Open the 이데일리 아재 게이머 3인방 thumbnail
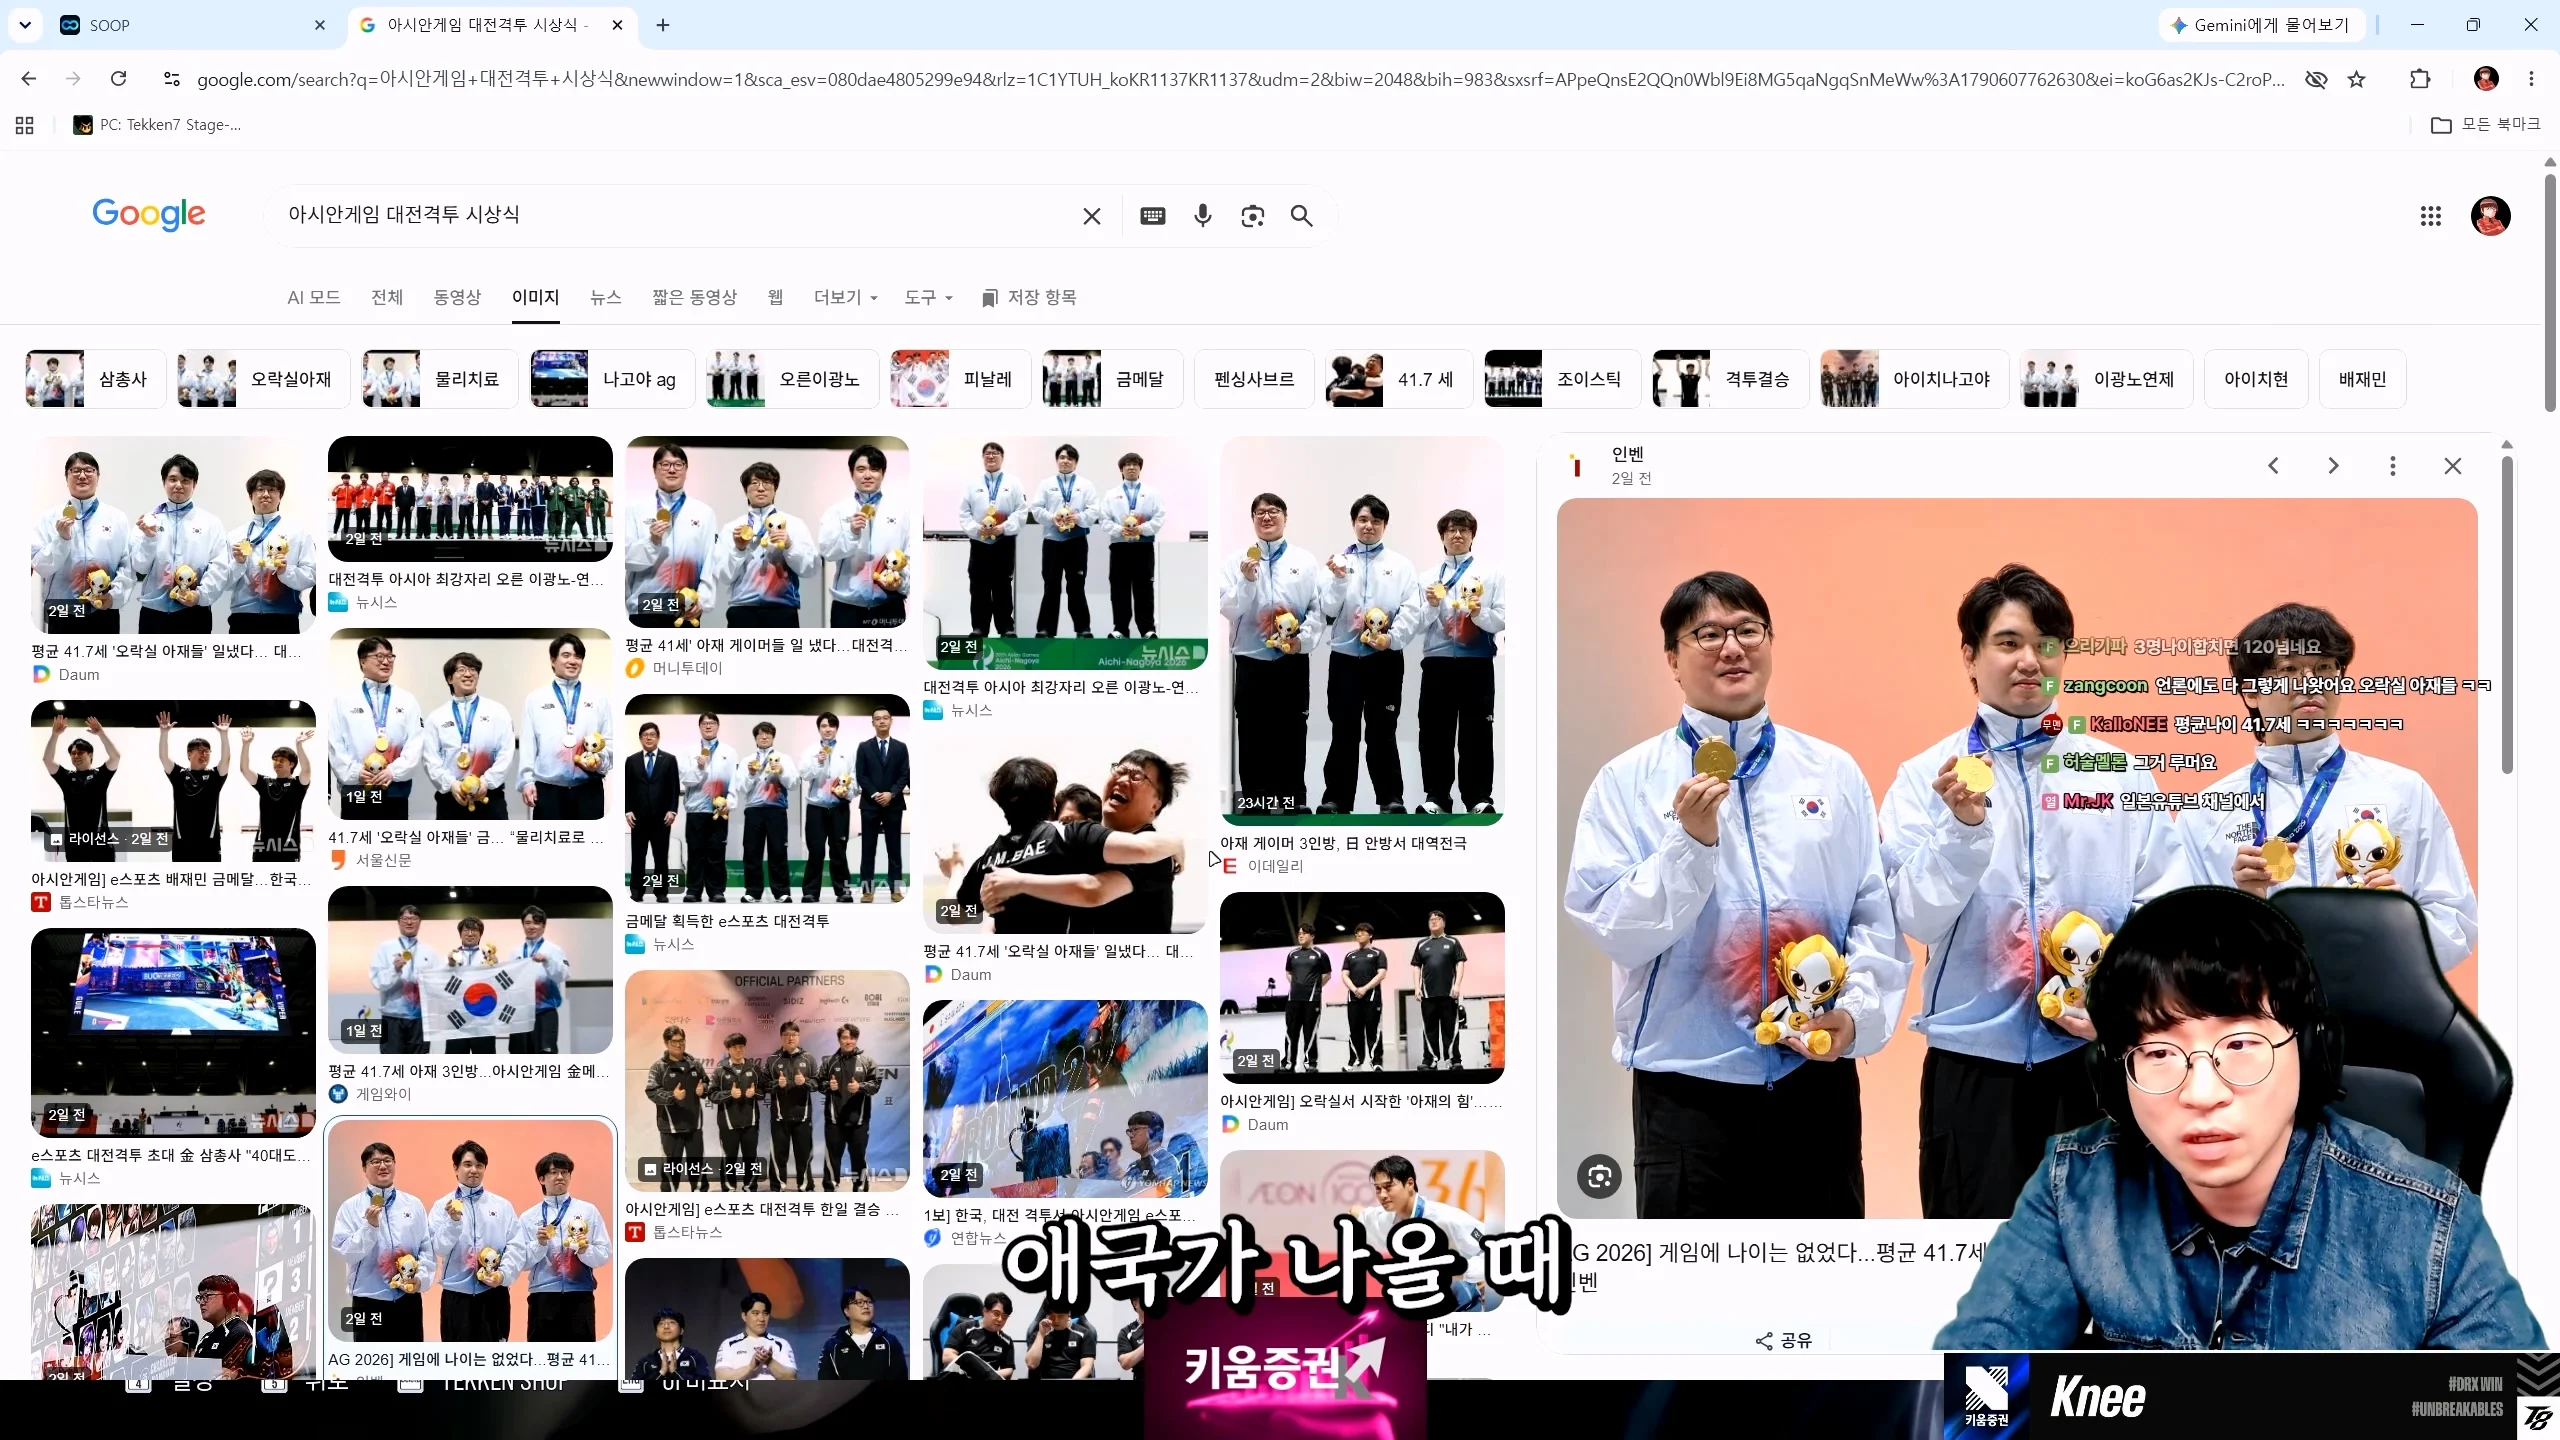 [1362, 630]
